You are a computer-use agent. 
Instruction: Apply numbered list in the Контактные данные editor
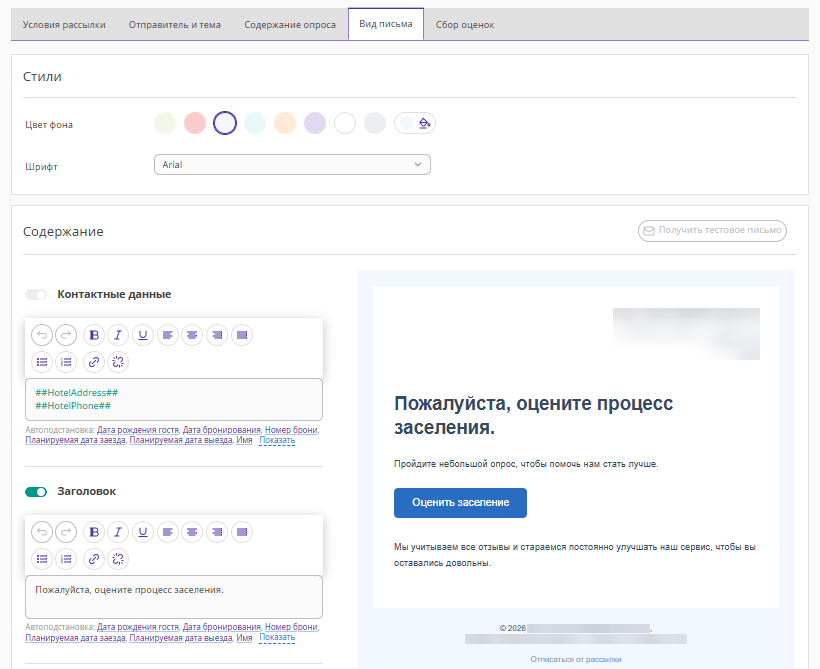[67, 362]
